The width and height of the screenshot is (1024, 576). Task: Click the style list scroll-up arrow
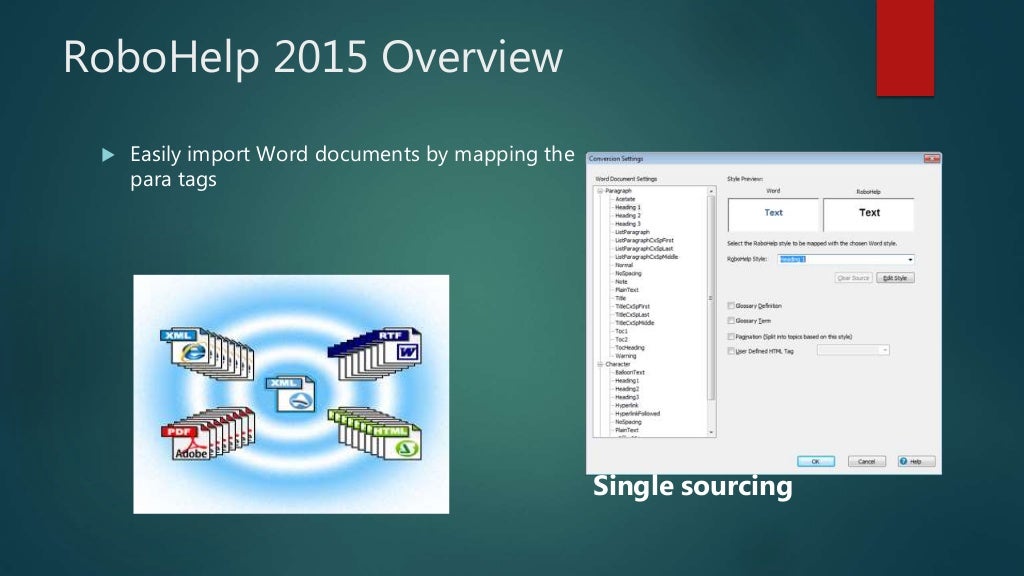(711, 191)
